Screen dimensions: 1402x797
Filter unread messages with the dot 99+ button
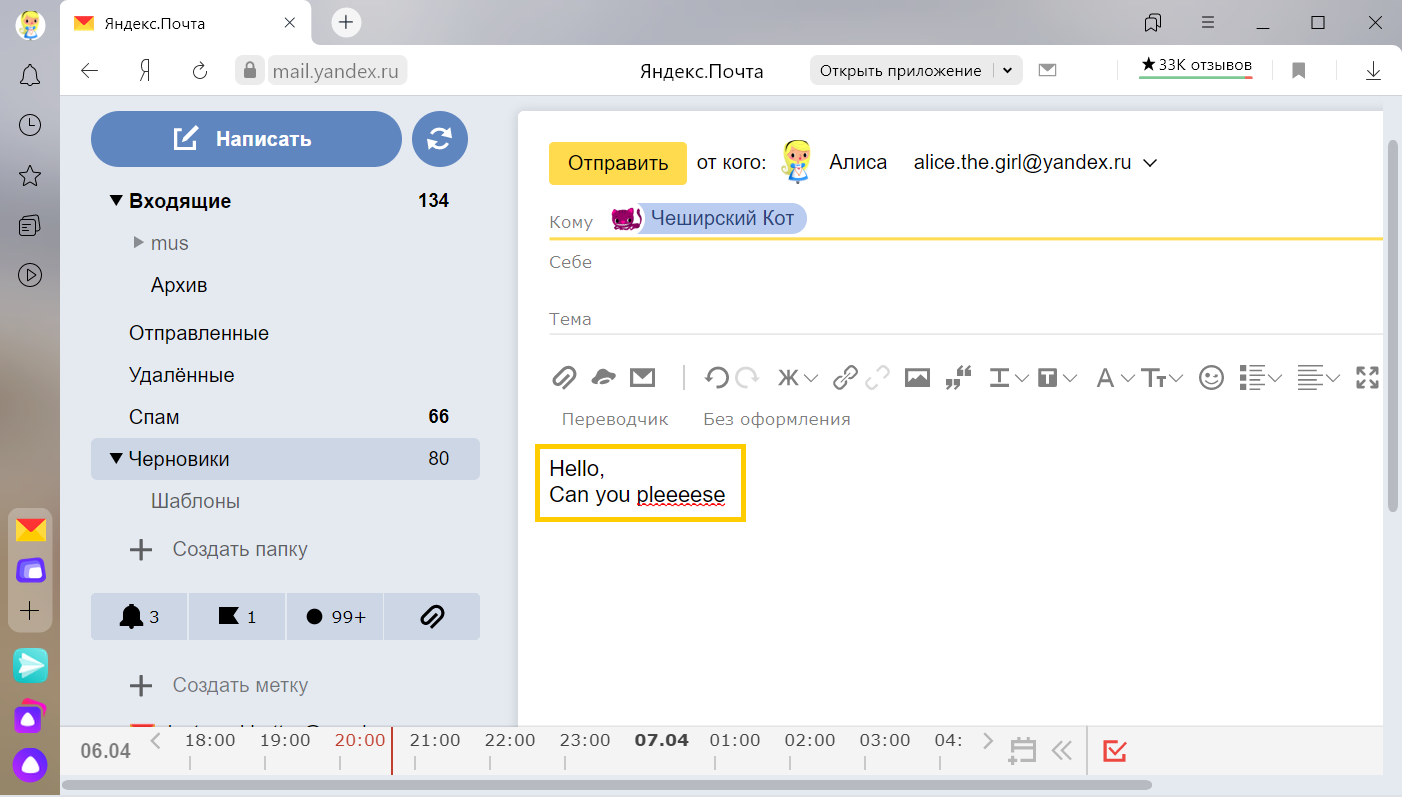(335, 617)
